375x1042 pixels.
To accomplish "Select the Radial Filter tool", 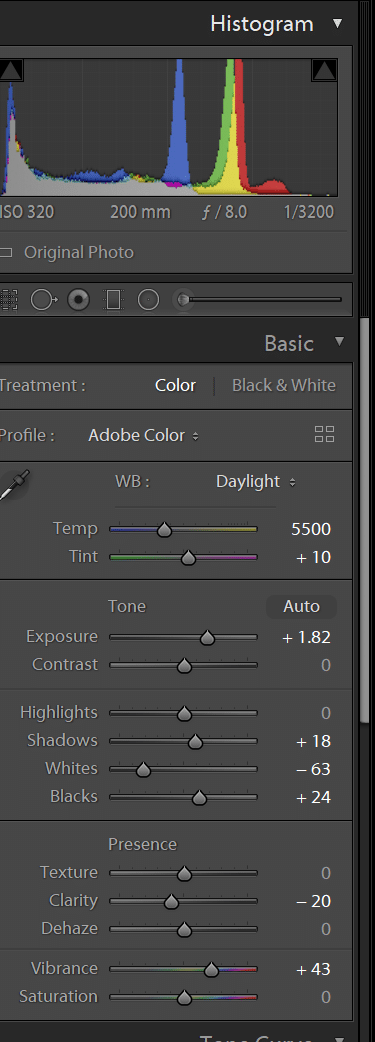I will point(148,300).
